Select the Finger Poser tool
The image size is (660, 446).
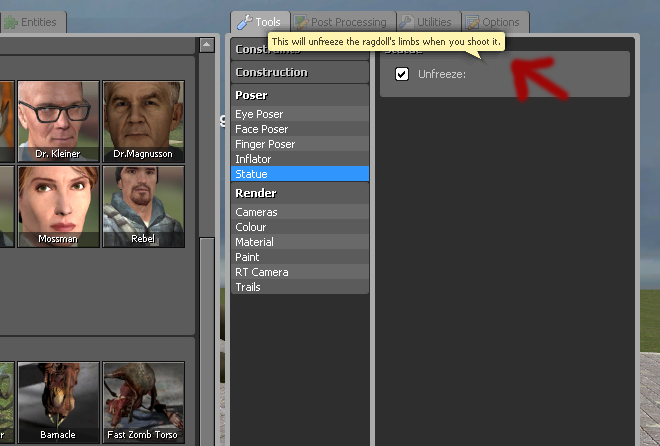(300, 144)
